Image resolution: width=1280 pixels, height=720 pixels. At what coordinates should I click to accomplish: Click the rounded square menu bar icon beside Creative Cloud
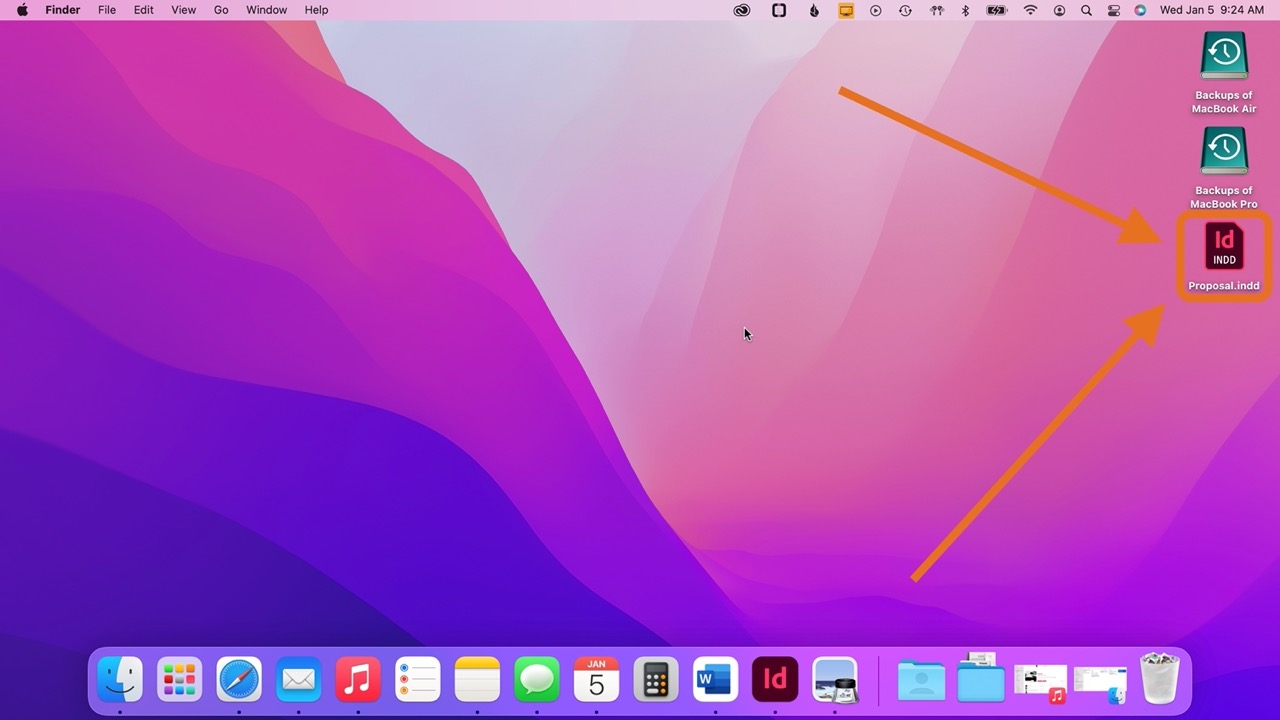[x=779, y=10]
